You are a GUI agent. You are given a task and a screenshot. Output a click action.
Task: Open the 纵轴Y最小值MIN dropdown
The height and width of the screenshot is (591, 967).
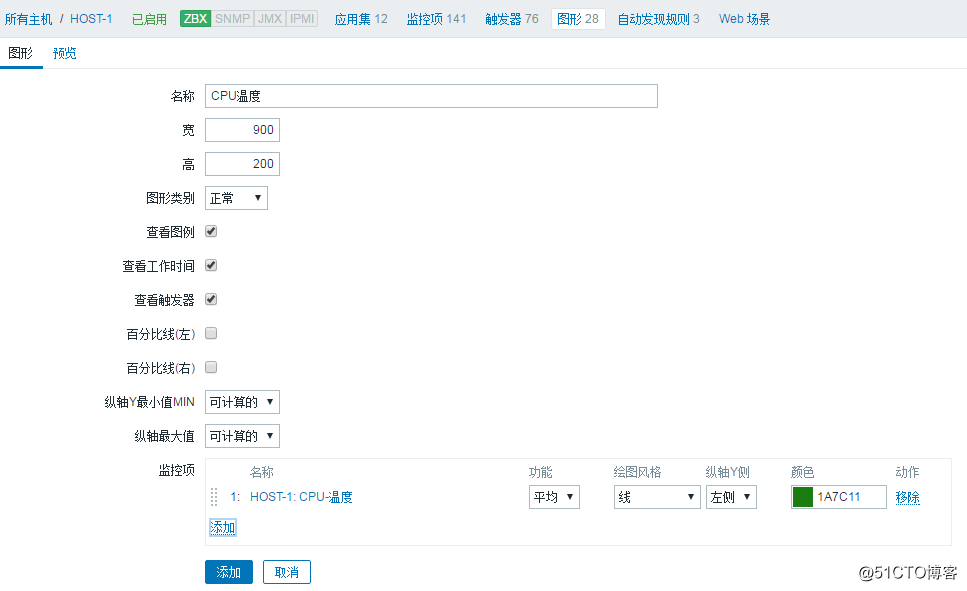tap(242, 402)
